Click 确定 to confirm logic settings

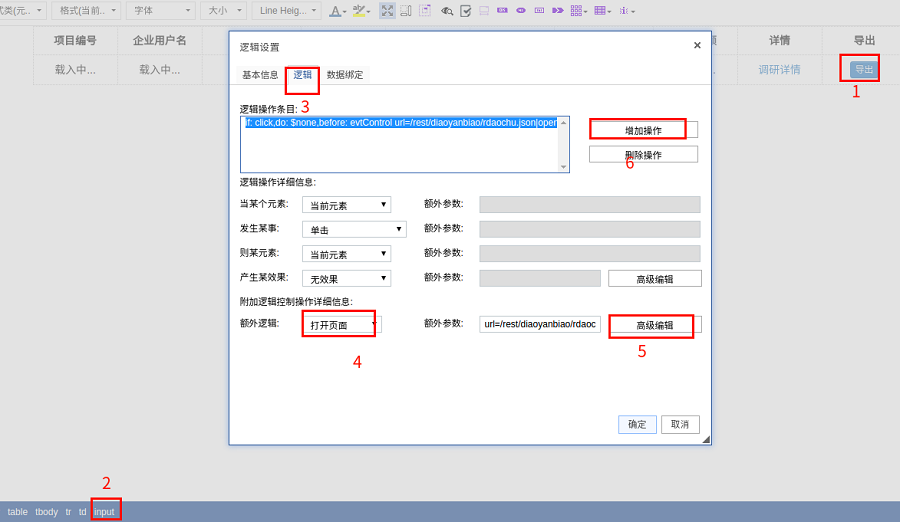pyautogui.click(x=637, y=424)
